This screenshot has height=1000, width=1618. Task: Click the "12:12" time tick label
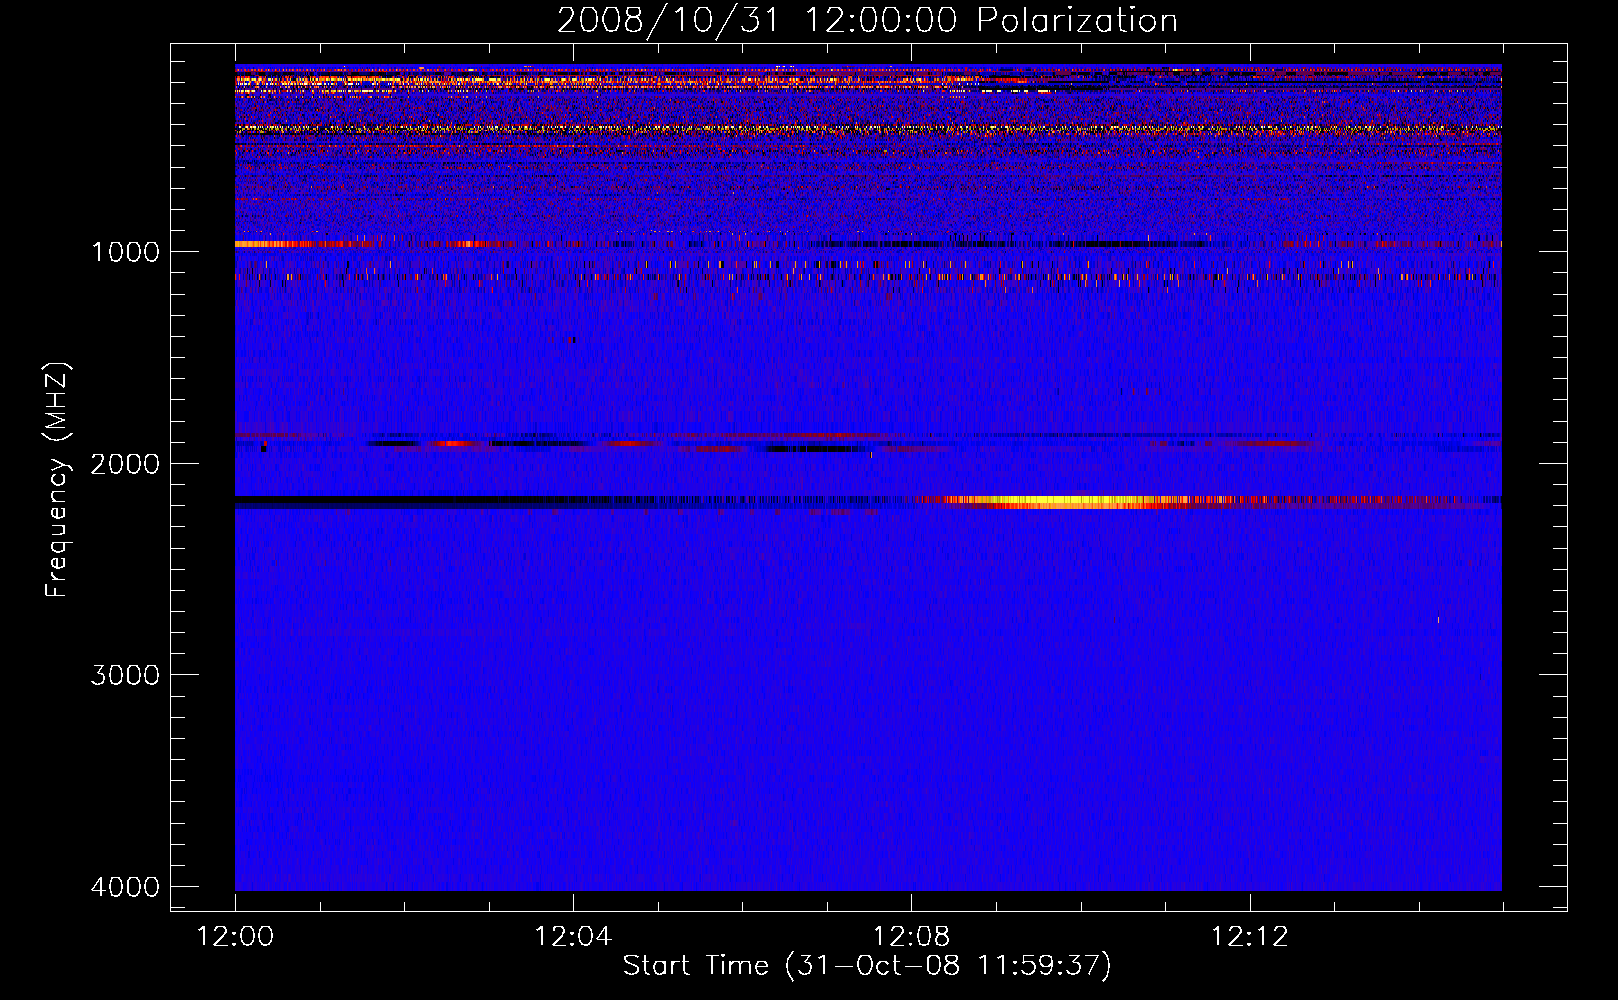click(x=1250, y=936)
